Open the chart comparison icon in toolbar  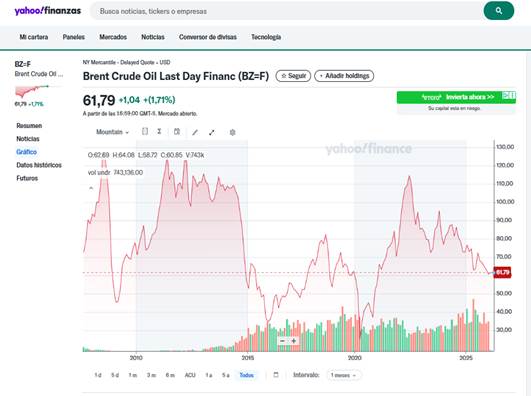pos(145,131)
